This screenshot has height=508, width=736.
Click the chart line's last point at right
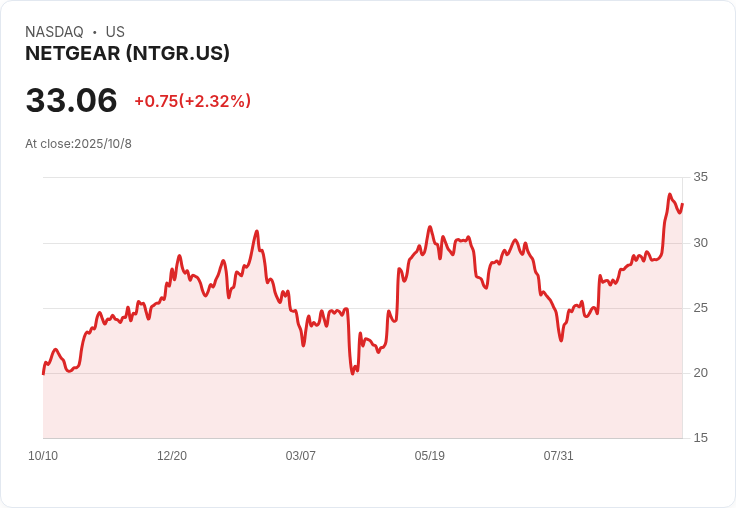(x=682, y=205)
